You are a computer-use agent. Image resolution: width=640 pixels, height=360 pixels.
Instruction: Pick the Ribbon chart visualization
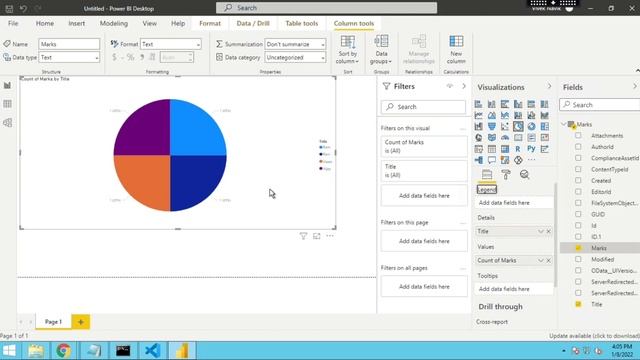544,116
